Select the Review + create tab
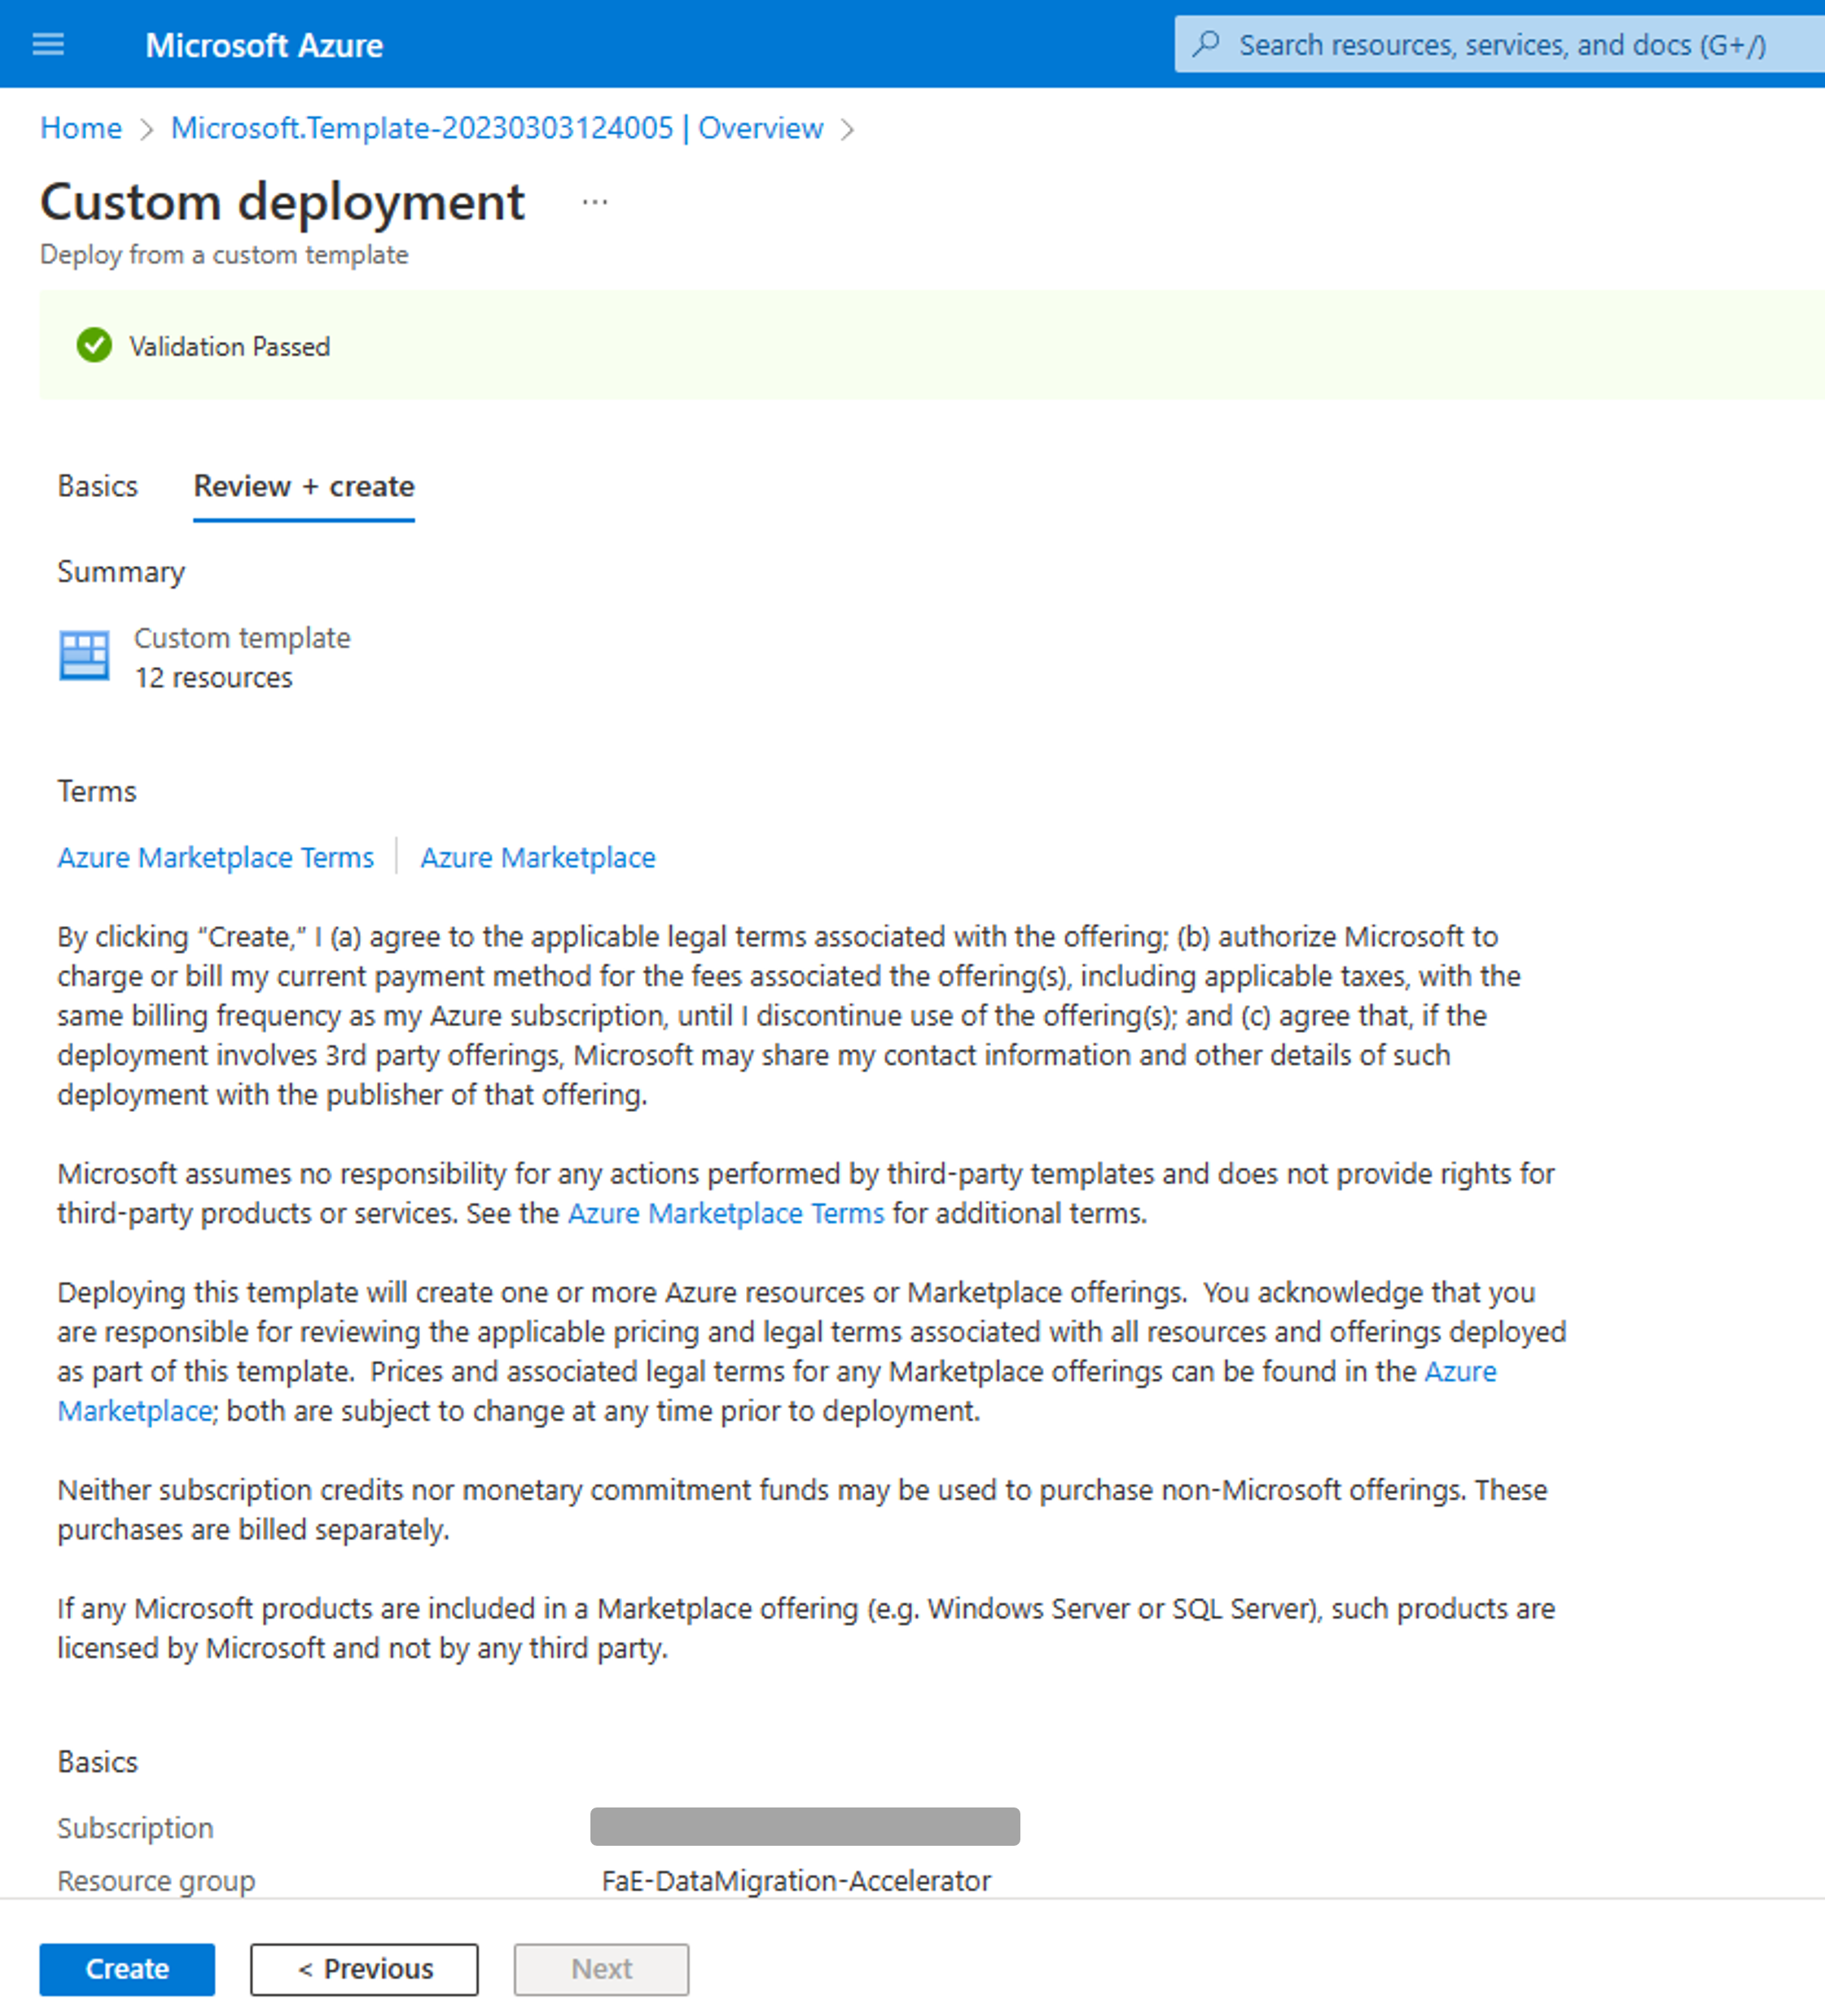 coord(304,485)
